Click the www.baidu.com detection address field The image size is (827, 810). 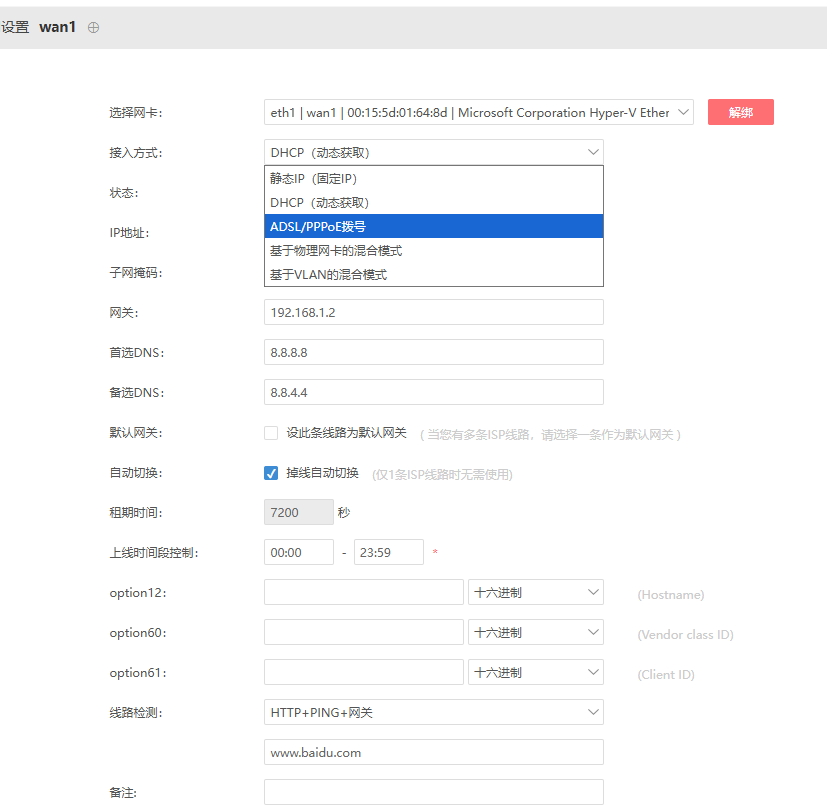pos(434,753)
